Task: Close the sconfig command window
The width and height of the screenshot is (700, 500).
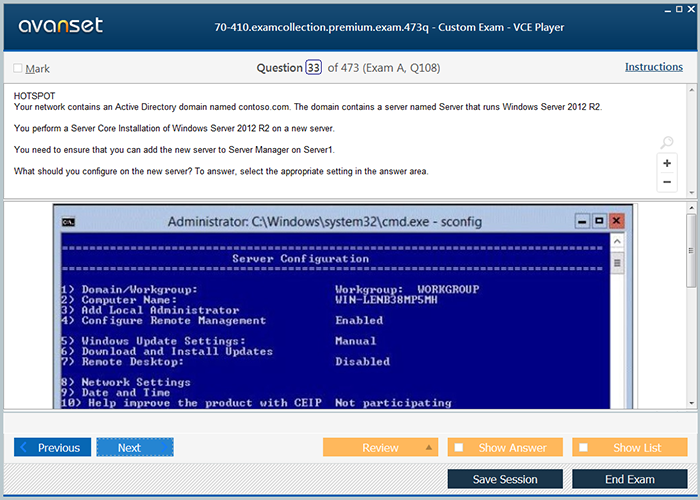Action: pyautogui.click(x=617, y=221)
